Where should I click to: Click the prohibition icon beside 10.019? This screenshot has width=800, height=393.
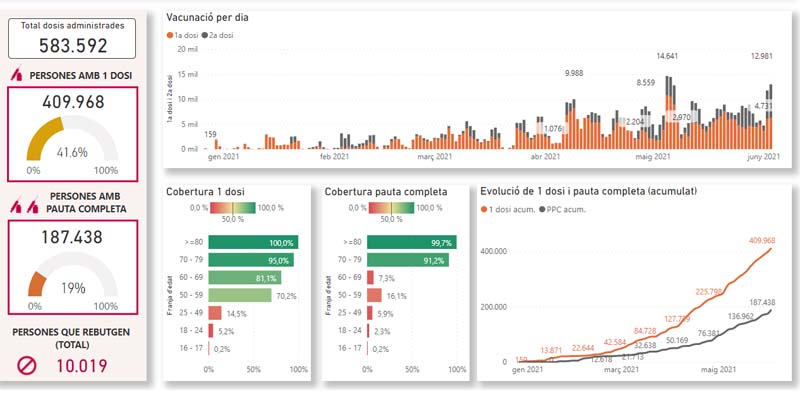[27, 365]
